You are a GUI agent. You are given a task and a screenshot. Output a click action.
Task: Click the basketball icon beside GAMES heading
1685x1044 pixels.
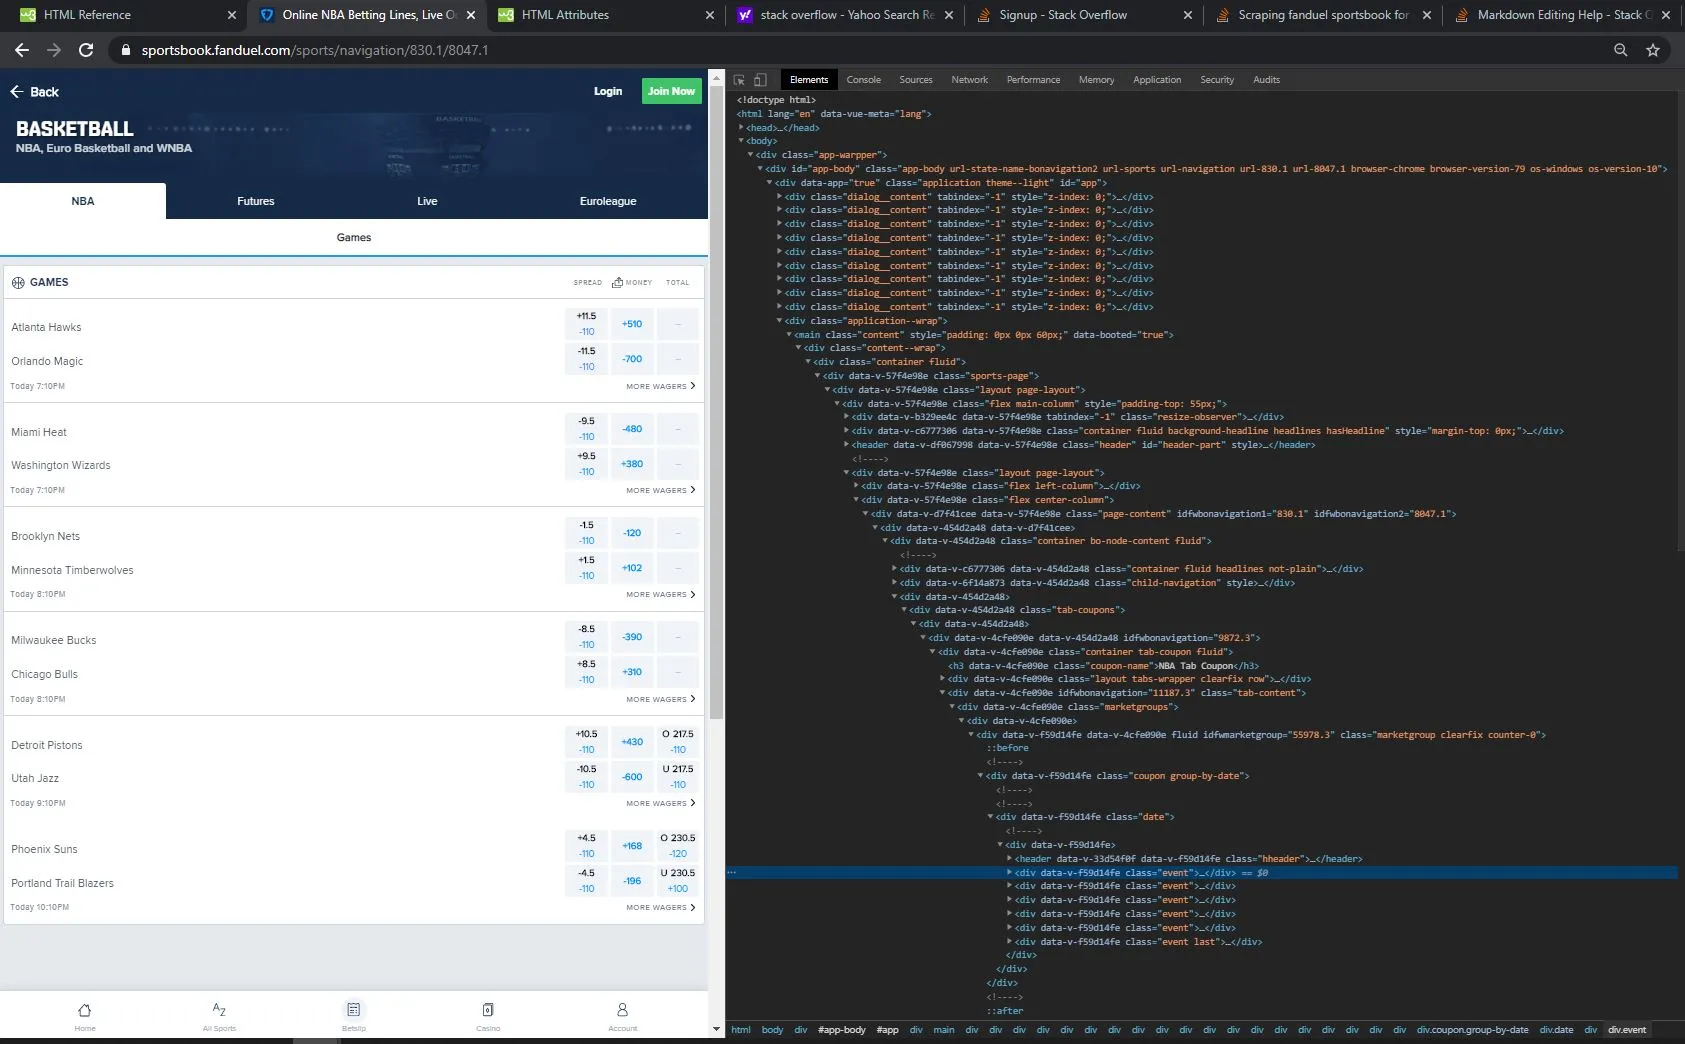[x=18, y=283]
